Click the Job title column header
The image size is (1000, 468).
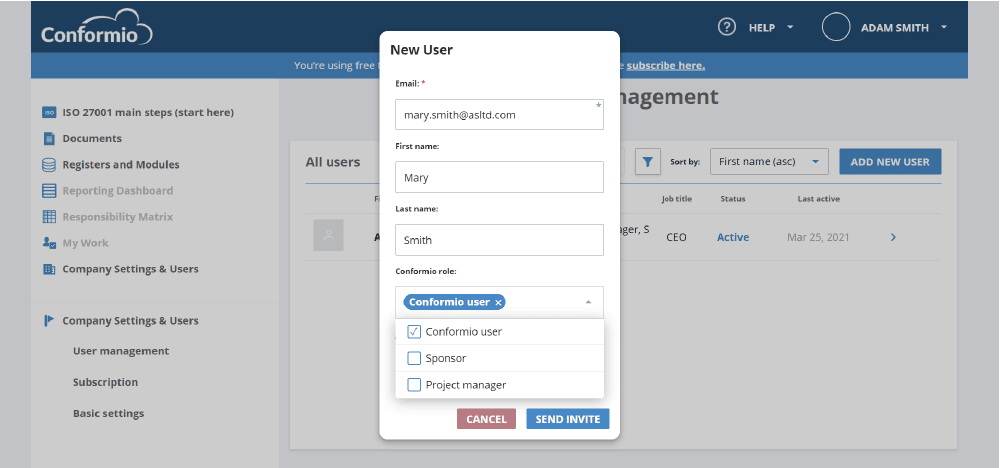[677, 199]
